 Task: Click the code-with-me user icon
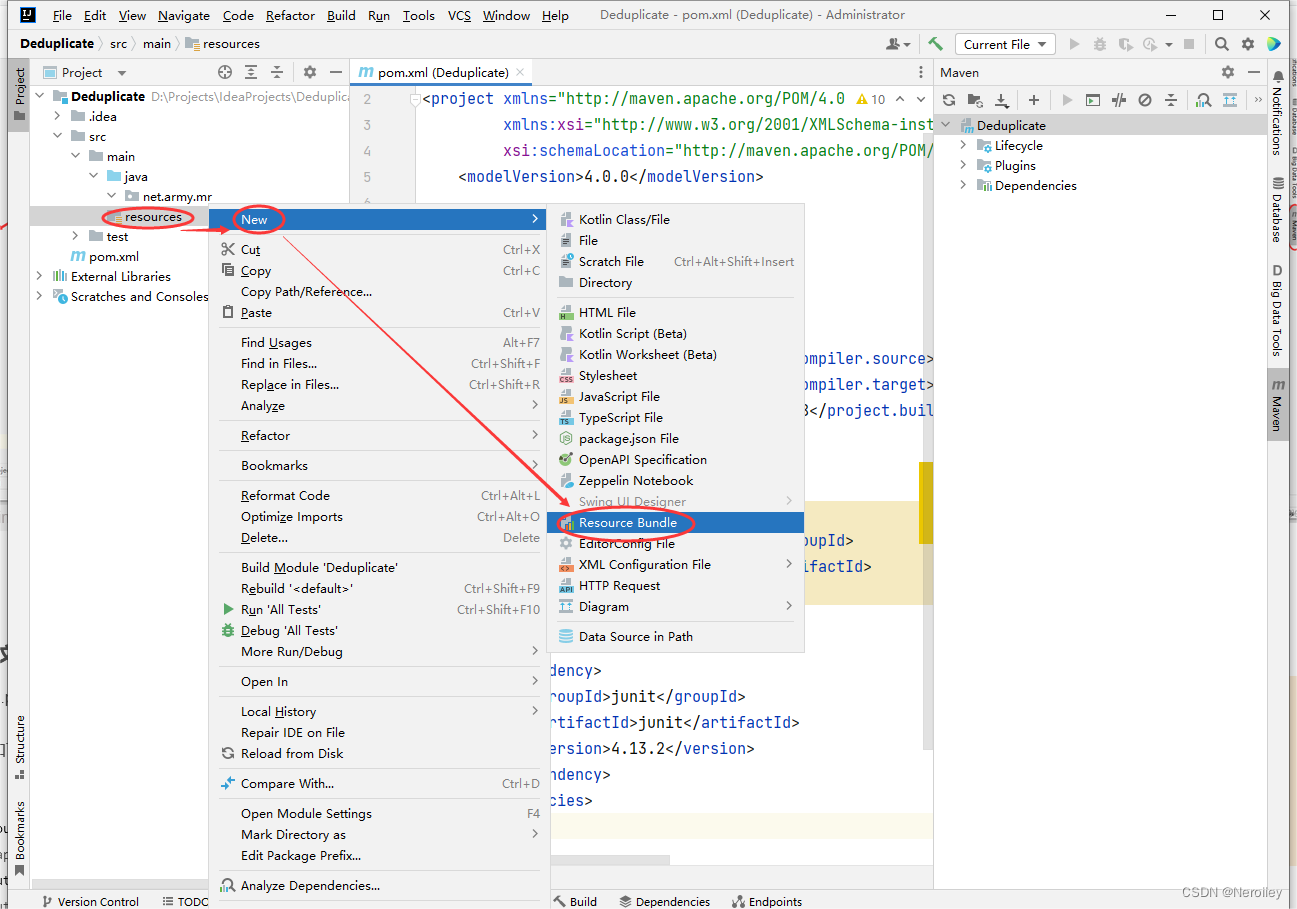(x=898, y=44)
